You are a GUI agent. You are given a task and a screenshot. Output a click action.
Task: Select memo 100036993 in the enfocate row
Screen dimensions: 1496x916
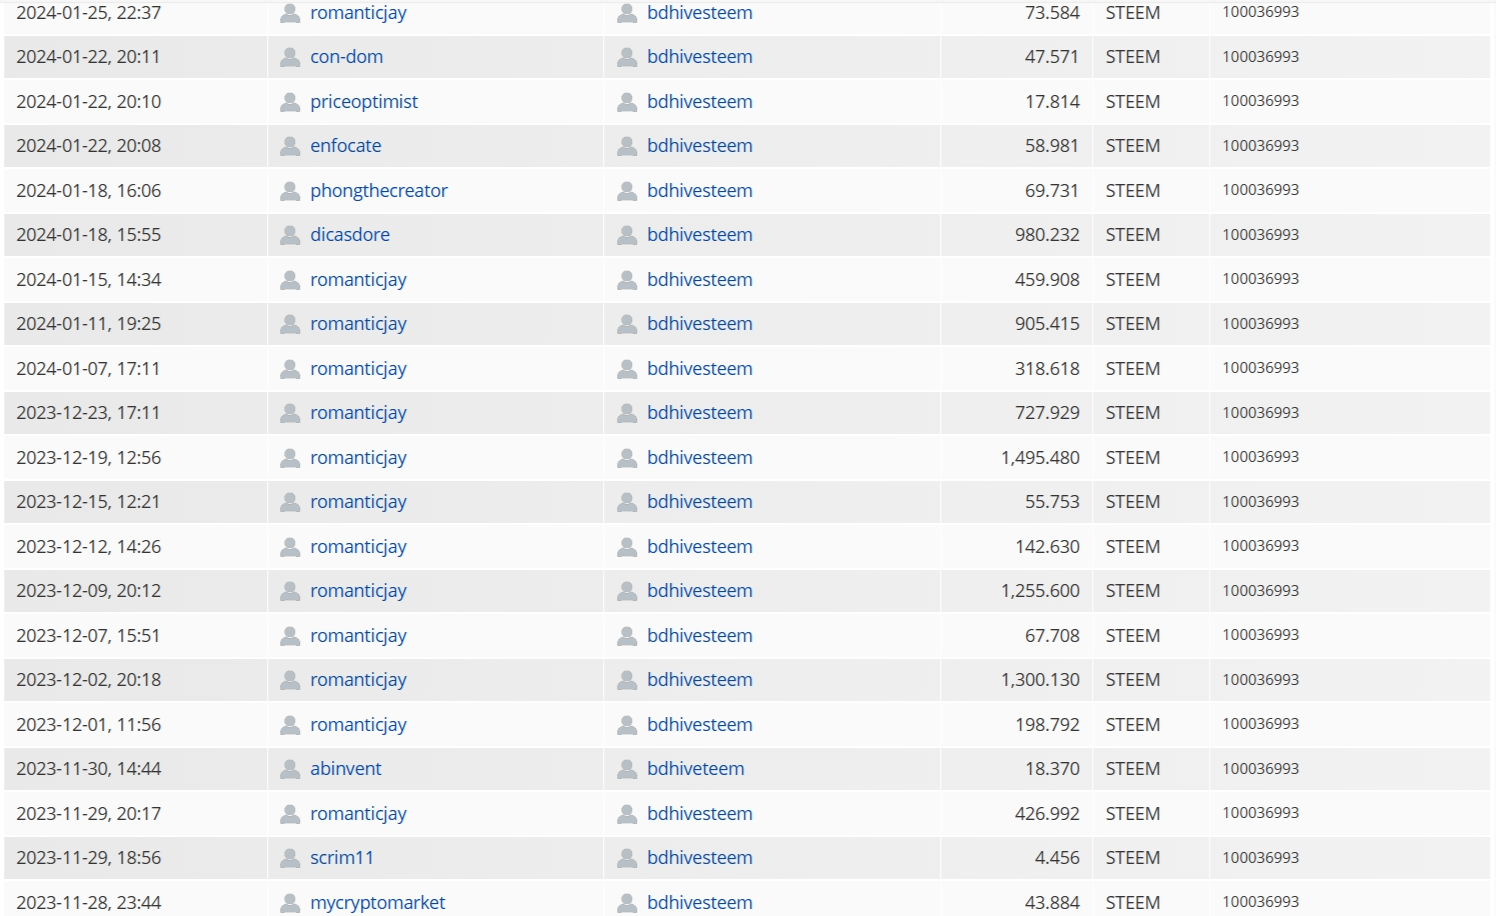pos(1260,146)
